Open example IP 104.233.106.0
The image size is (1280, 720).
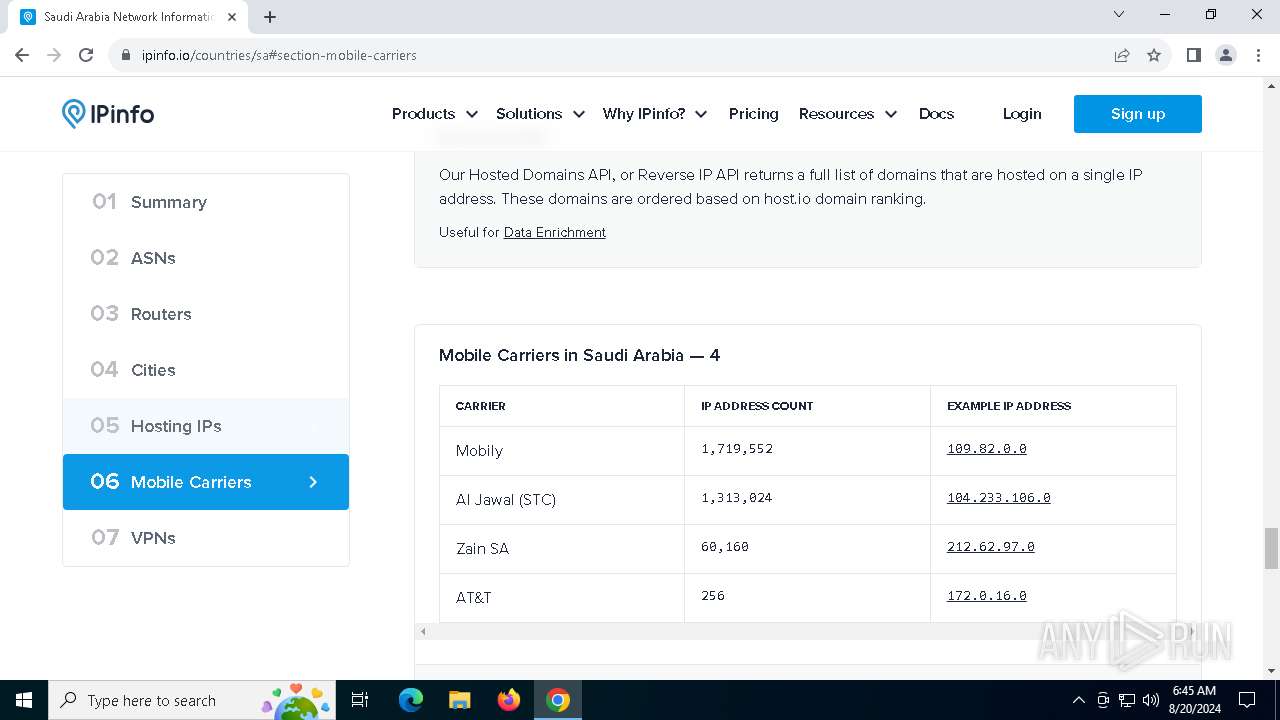[x=998, y=498]
